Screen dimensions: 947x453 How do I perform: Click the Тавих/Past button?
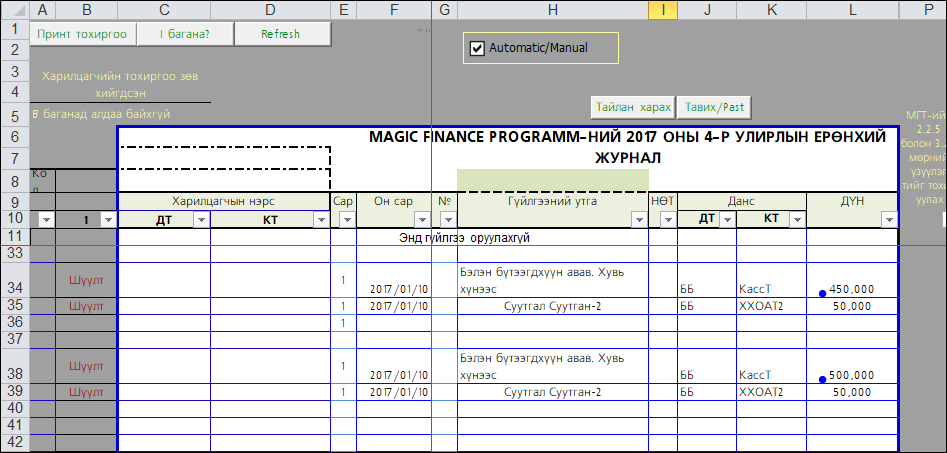[x=714, y=107]
